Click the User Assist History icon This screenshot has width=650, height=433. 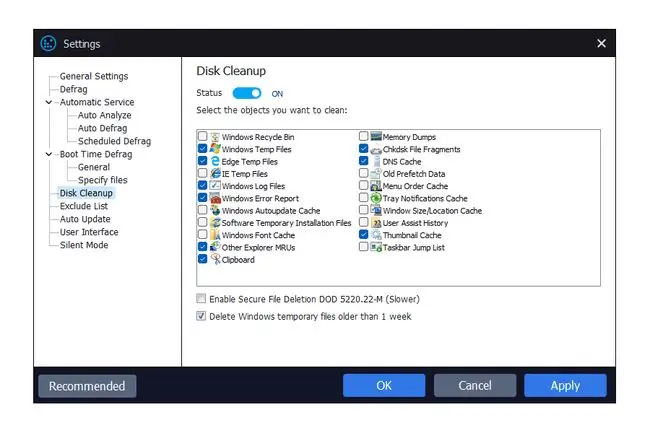pos(376,223)
